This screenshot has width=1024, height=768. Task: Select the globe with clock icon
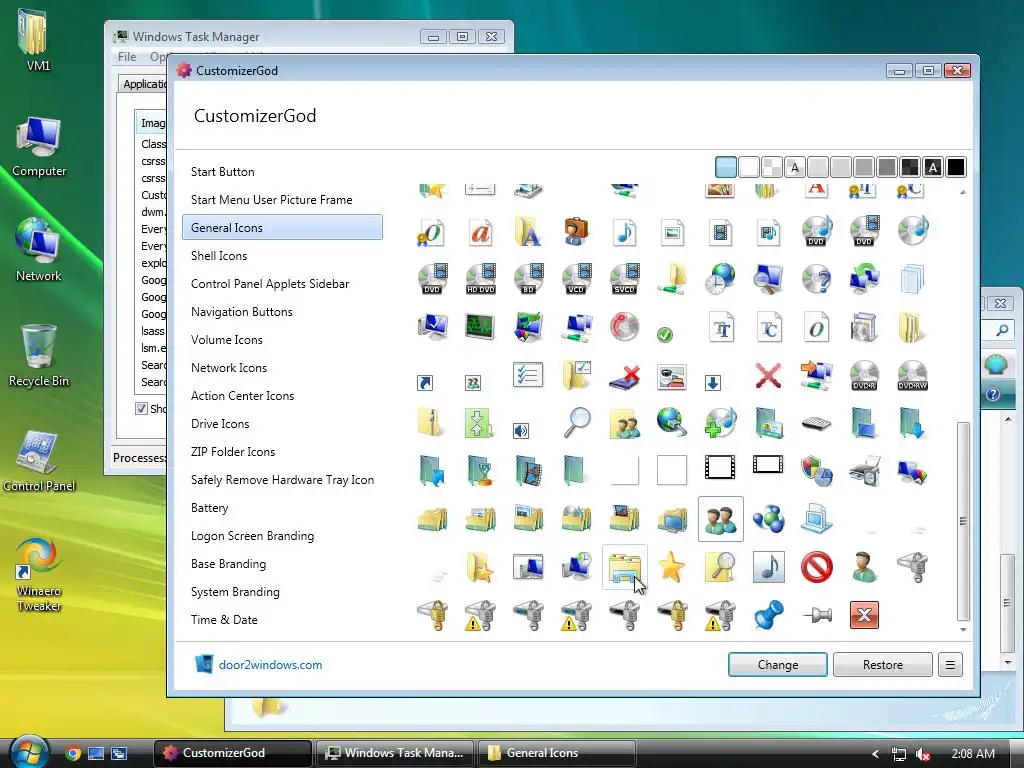pyautogui.click(x=720, y=279)
